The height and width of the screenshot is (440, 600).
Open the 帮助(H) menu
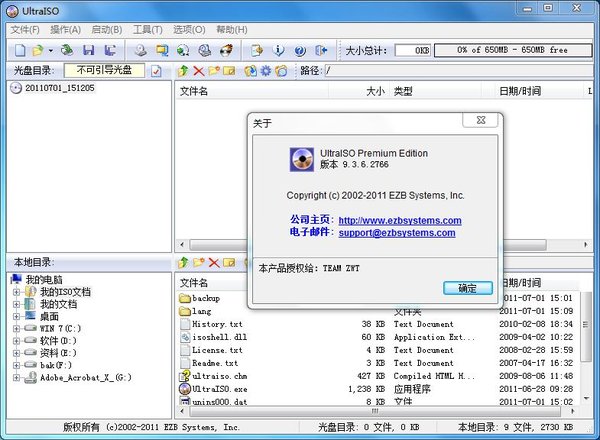232,29
